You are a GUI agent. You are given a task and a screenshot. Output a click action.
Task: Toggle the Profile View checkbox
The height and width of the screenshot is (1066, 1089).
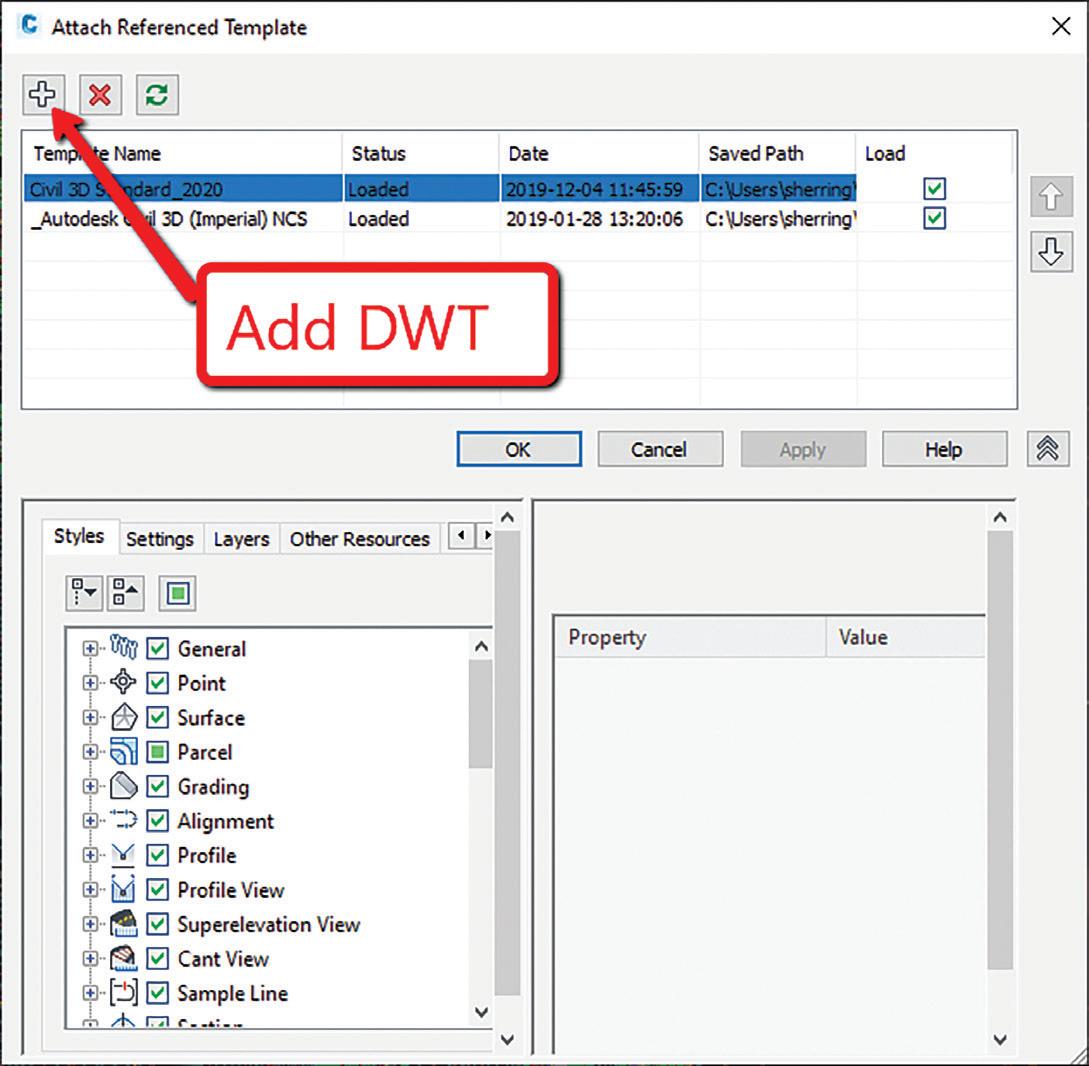(x=158, y=889)
